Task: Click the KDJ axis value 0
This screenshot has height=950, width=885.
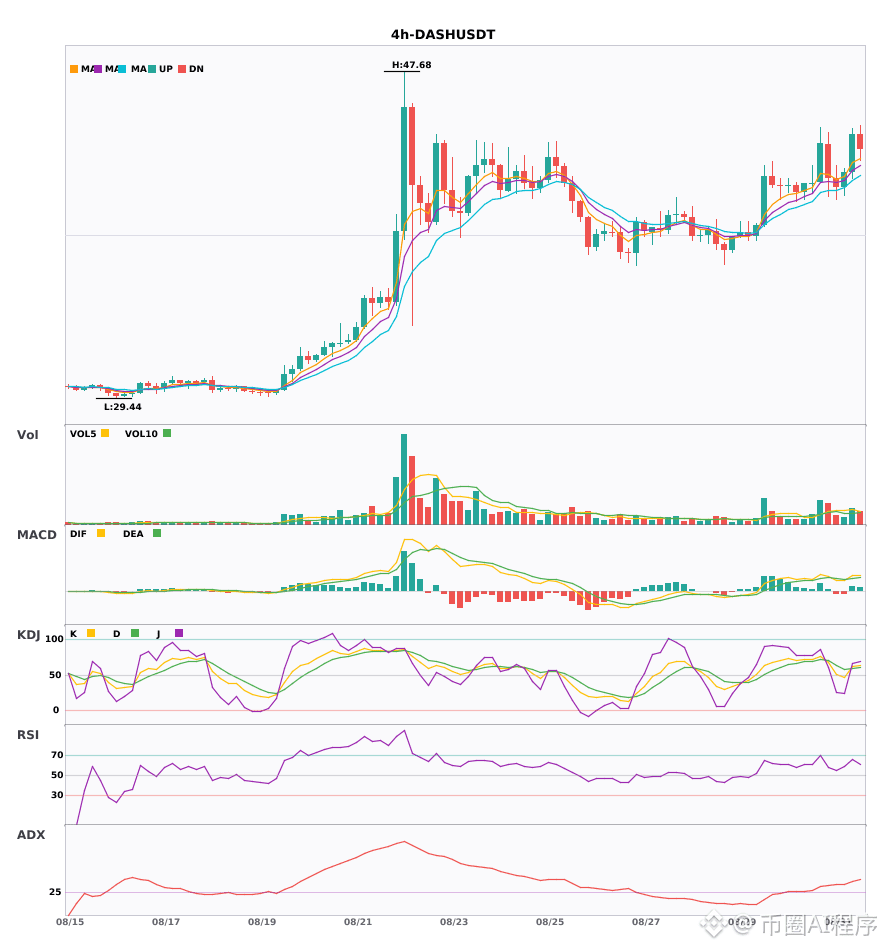Action: click(x=56, y=710)
